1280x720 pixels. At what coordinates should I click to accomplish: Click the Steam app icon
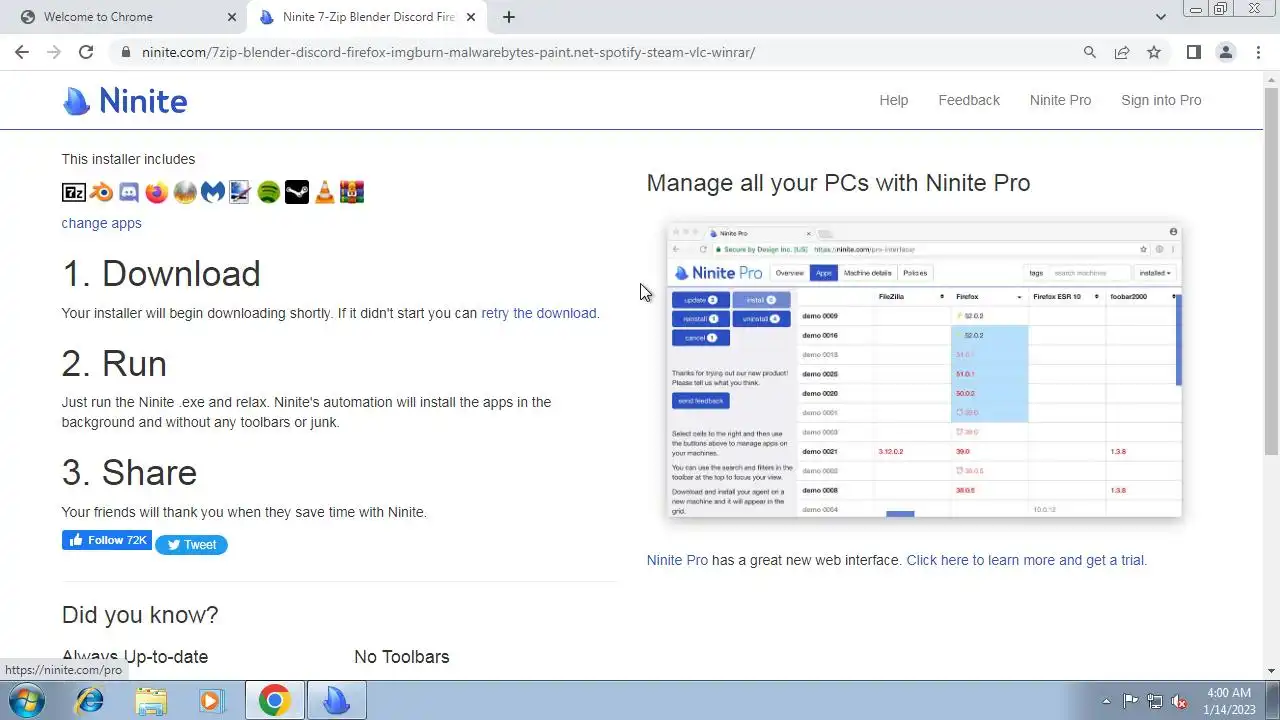pos(297,192)
